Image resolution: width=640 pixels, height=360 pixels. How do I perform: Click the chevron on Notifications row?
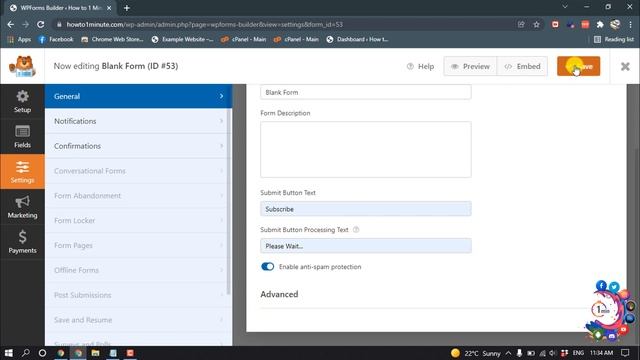(221, 121)
